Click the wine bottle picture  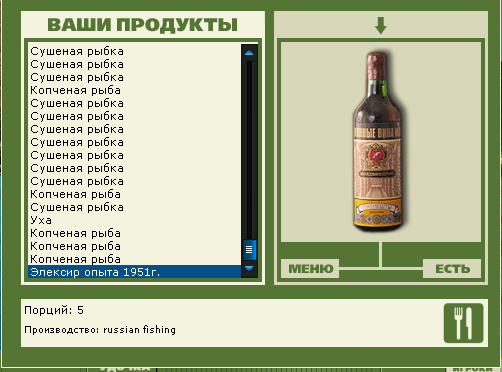378,141
